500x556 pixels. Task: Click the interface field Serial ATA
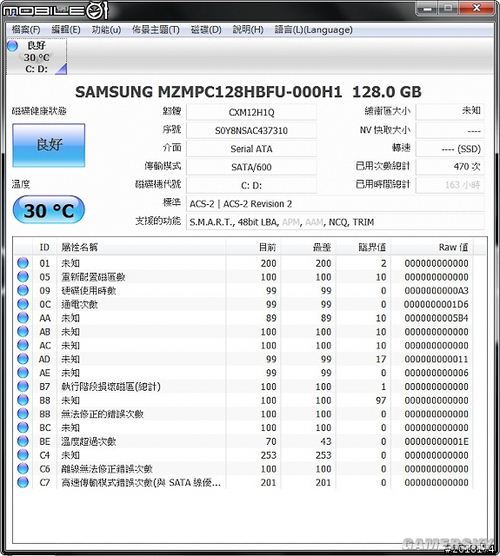tap(251, 149)
